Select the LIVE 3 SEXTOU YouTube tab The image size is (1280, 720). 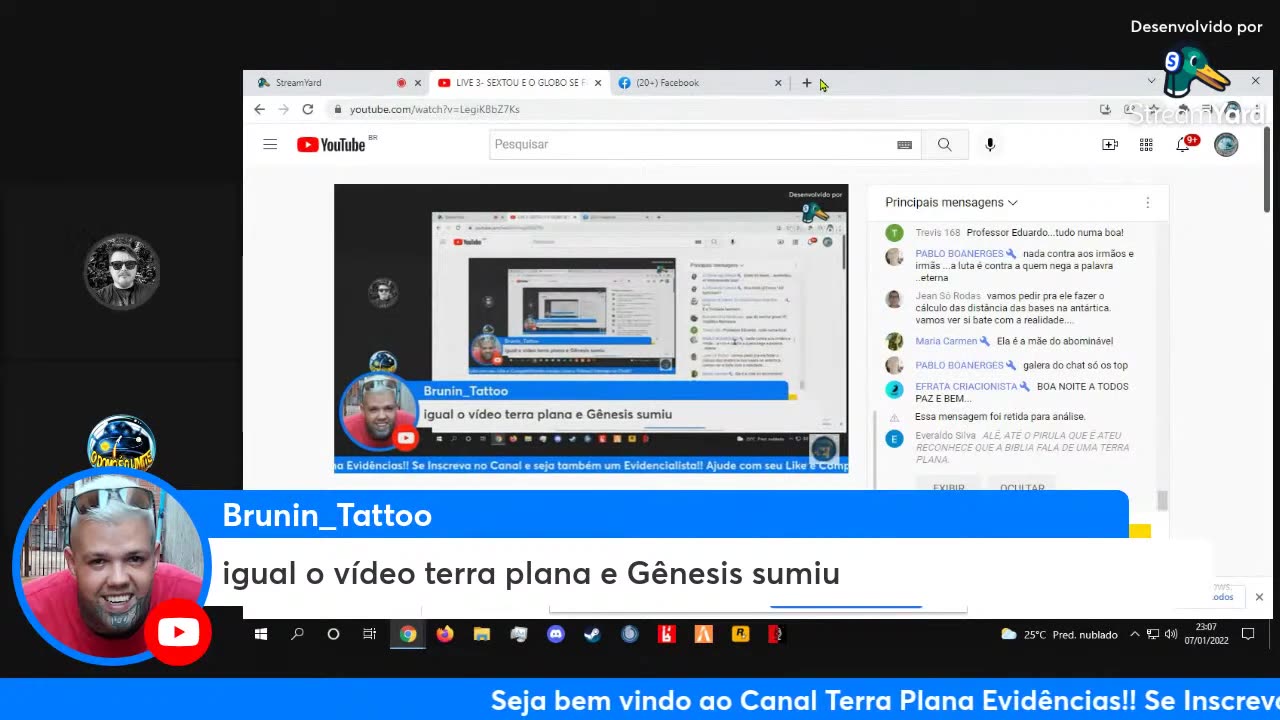pyautogui.click(x=520, y=83)
